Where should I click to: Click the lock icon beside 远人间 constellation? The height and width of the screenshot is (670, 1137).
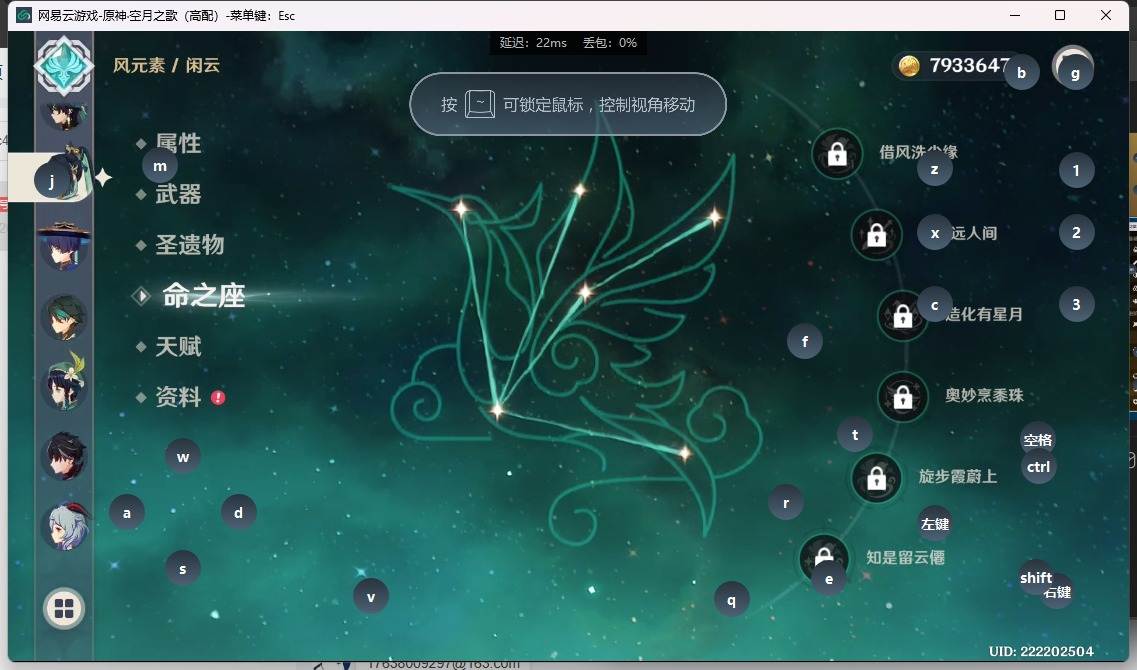[x=877, y=235]
